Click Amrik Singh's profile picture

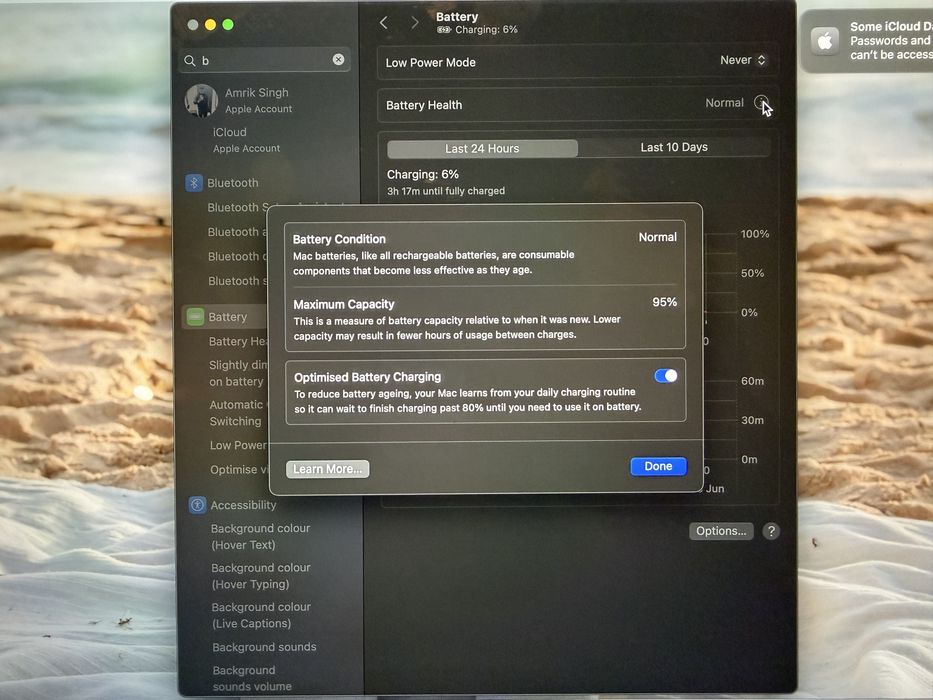coord(201,100)
